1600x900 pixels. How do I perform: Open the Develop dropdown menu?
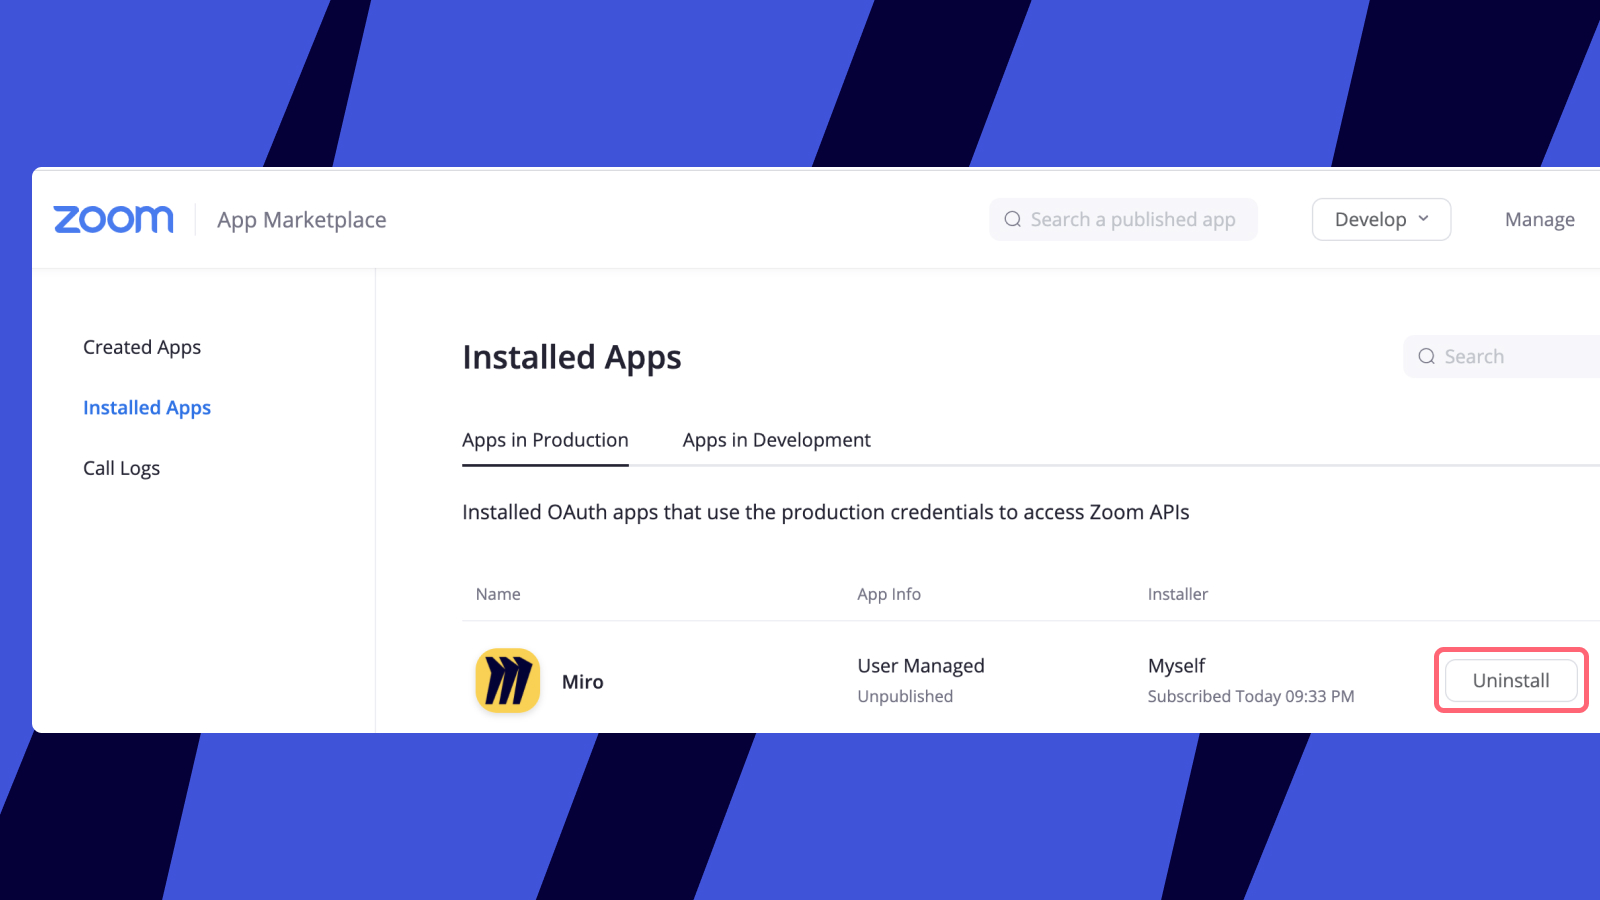(1380, 219)
